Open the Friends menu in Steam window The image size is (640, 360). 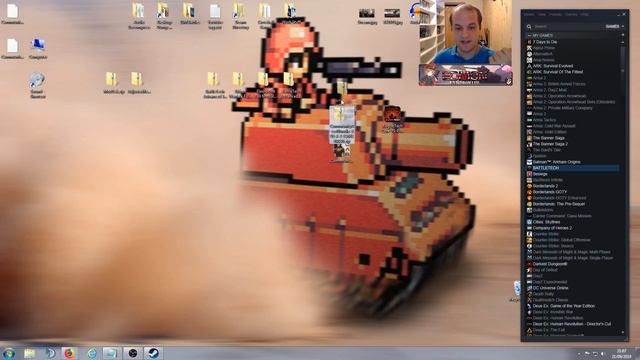click(x=555, y=14)
